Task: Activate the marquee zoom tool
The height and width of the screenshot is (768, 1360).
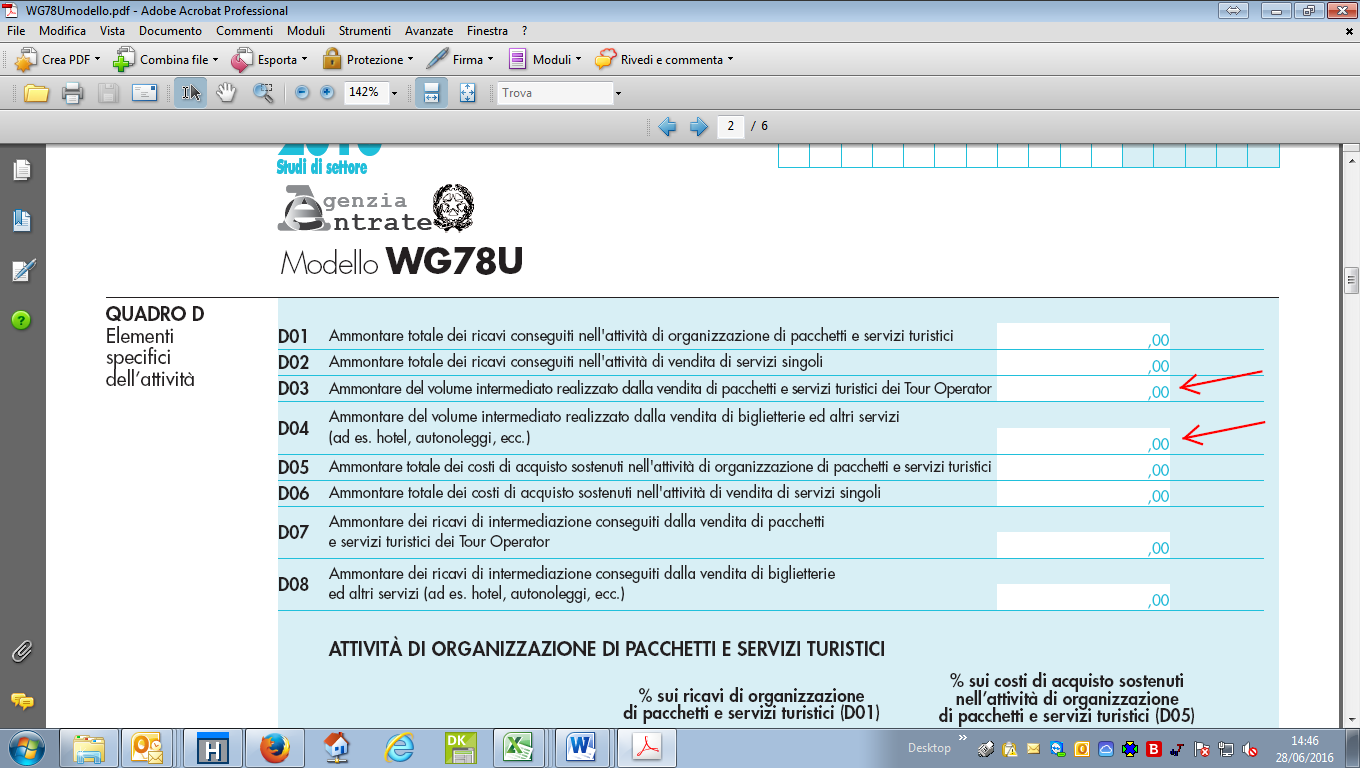Action: click(x=263, y=93)
